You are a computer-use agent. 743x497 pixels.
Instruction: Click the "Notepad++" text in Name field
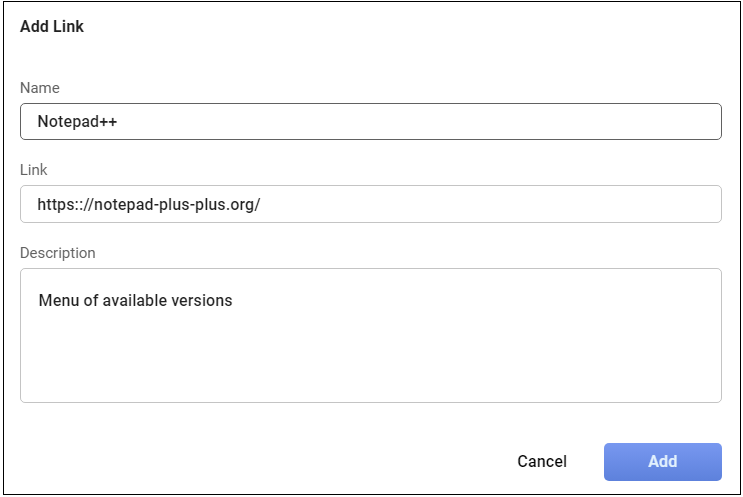point(78,122)
